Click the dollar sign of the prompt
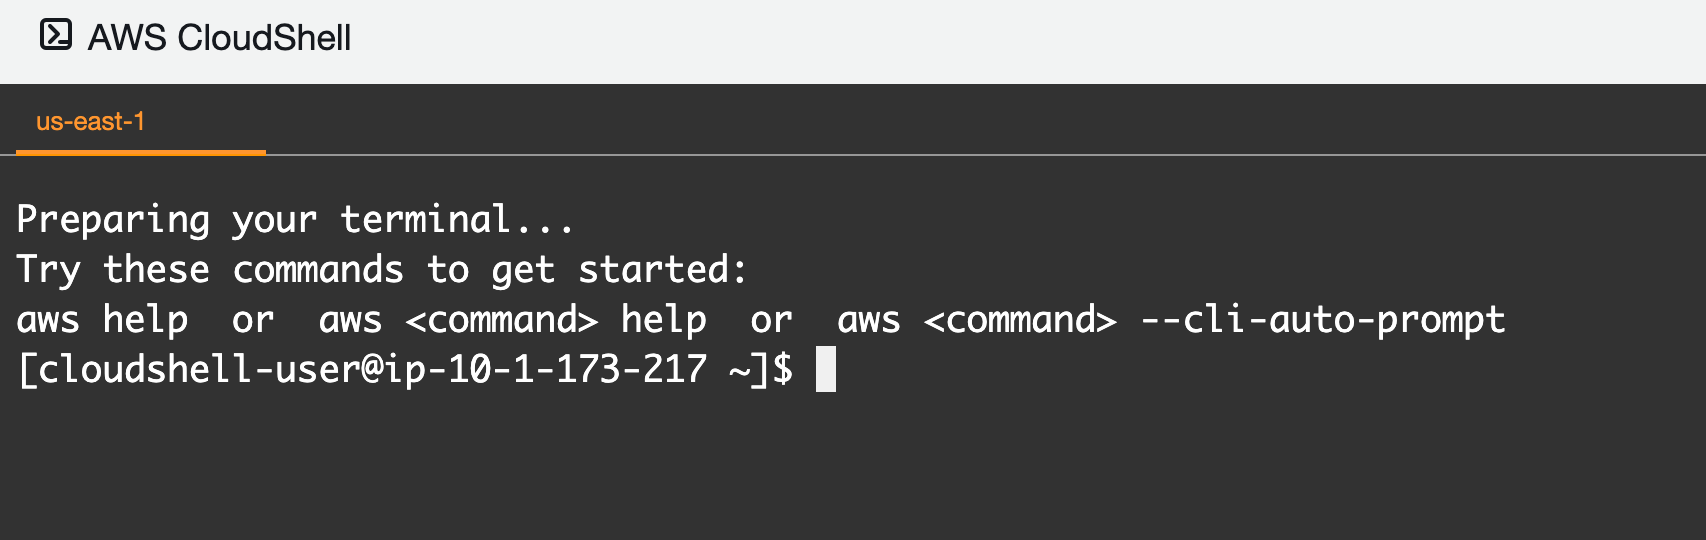The height and width of the screenshot is (540, 1706). pyautogui.click(x=783, y=369)
